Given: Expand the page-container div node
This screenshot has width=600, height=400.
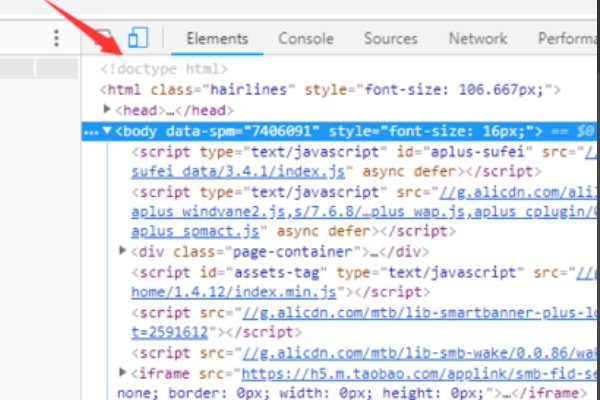Looking at the screenshot, I should (x=124, y=249).
